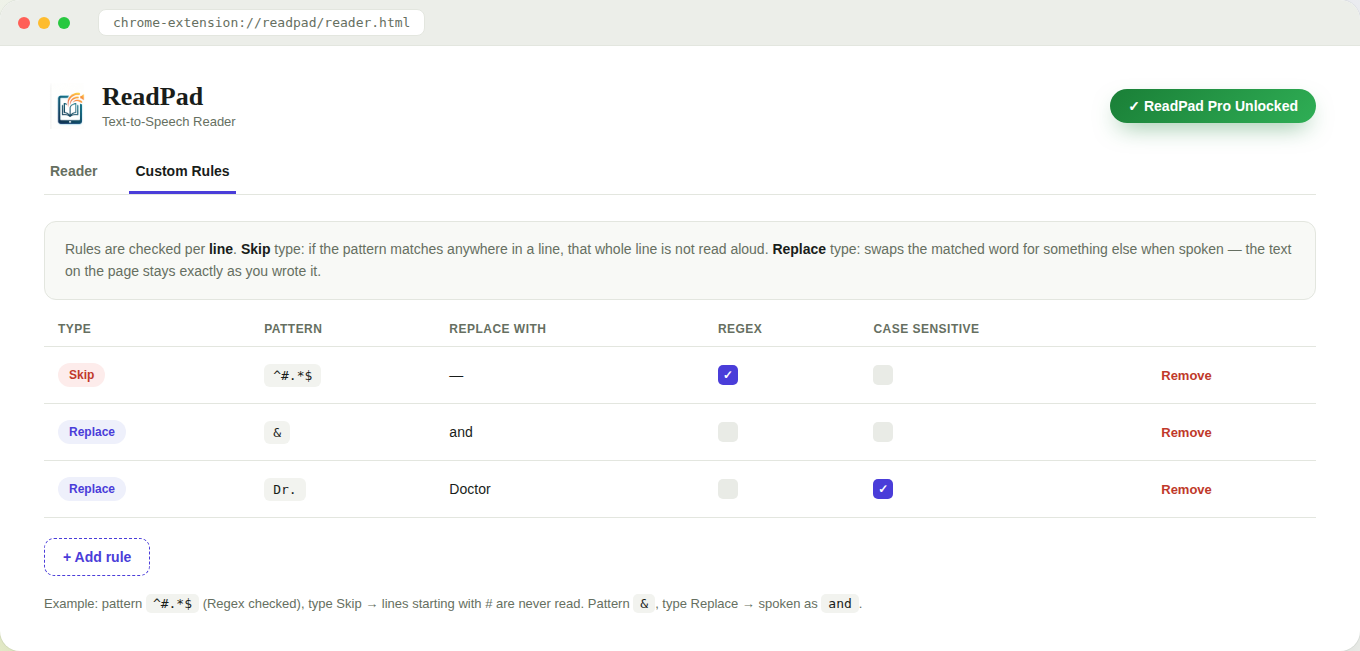
Task: Click the TYPE column header
Action: coord(74,329)
